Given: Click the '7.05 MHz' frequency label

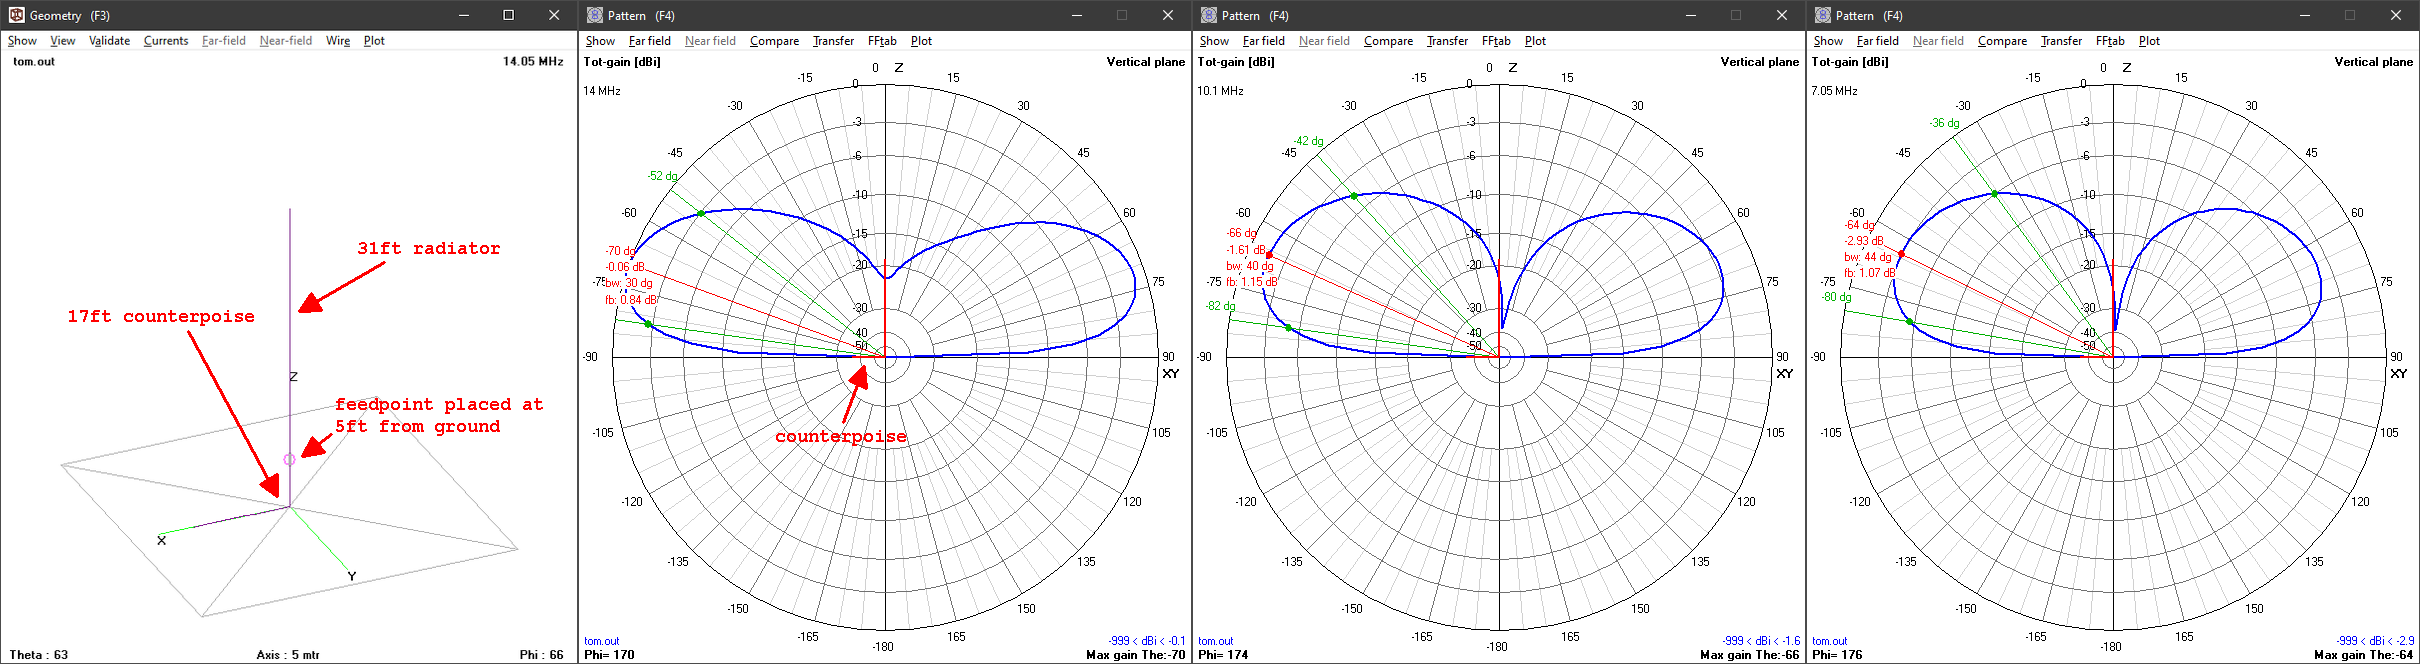Looking at the screenshot, I should coord(1835,91).
